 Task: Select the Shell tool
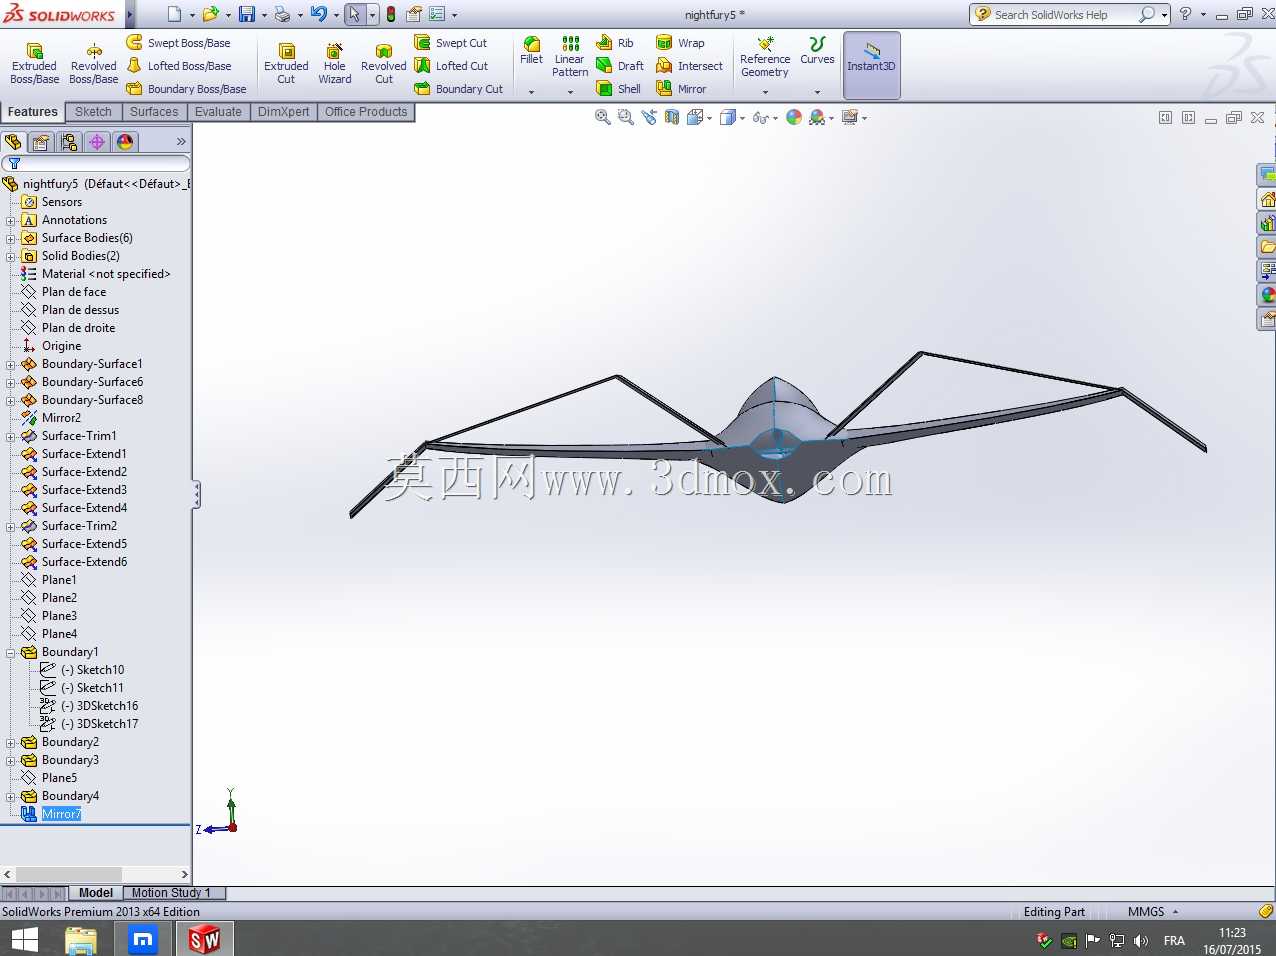click(619, 89)
